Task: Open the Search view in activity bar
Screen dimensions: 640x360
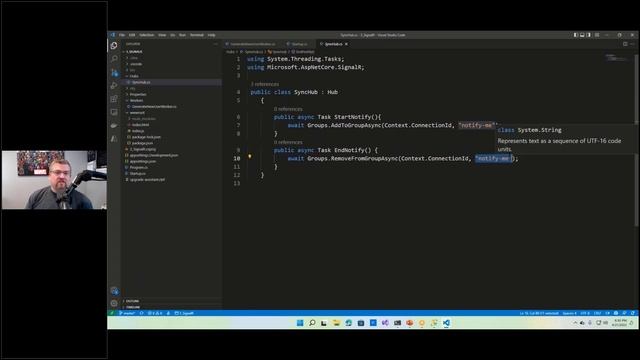Action: coord(114,59)
